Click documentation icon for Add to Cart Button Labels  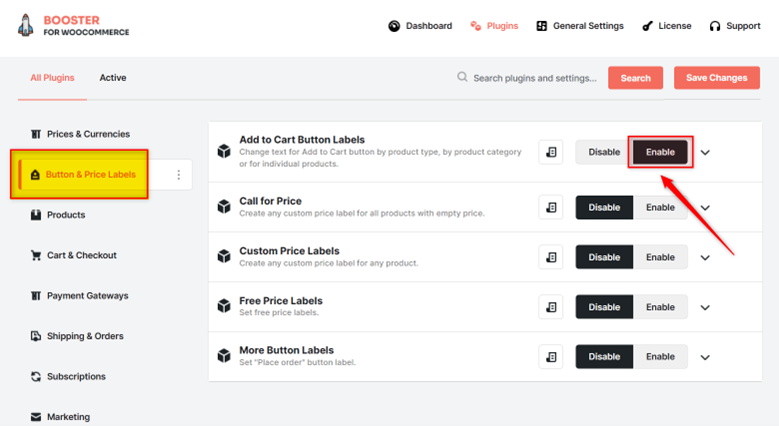(550, 152)
